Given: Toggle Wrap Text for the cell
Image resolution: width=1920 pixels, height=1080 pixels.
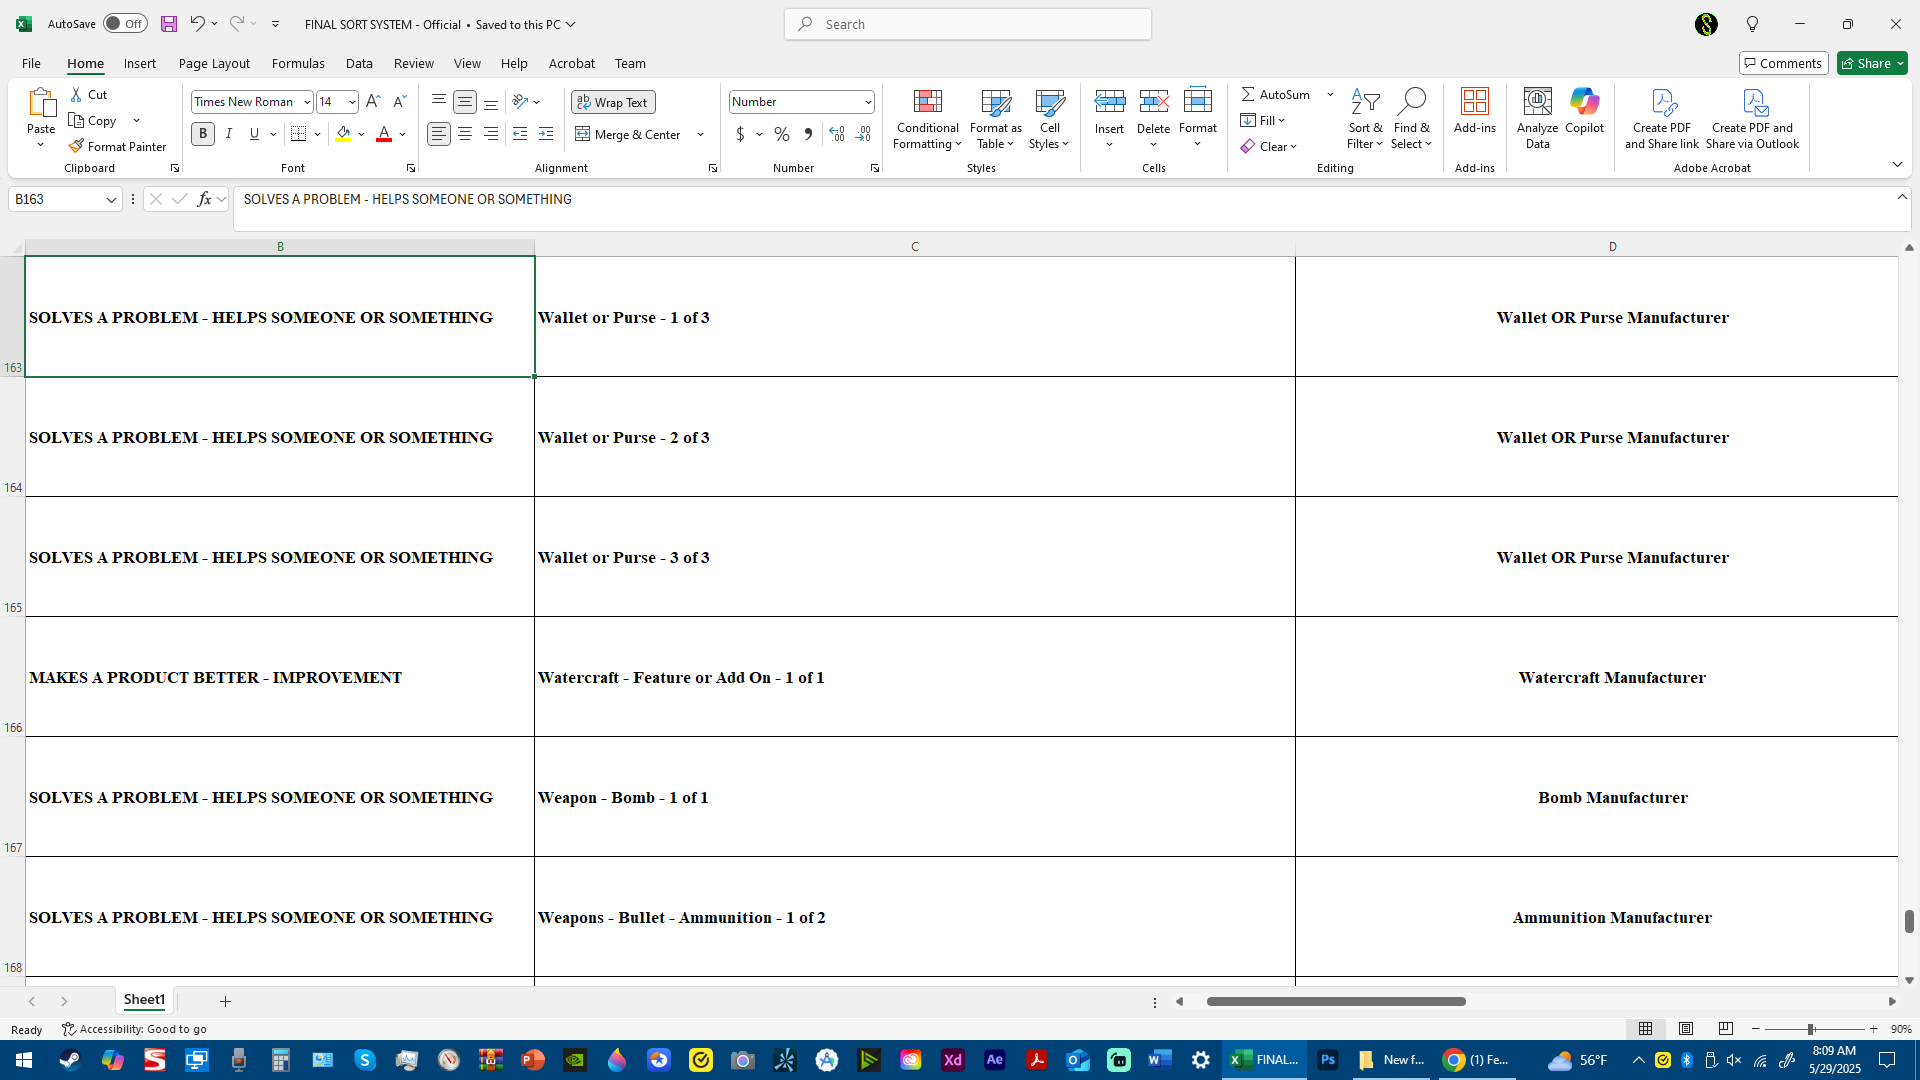Looking at the screenshot, I should tap(613, 102).
